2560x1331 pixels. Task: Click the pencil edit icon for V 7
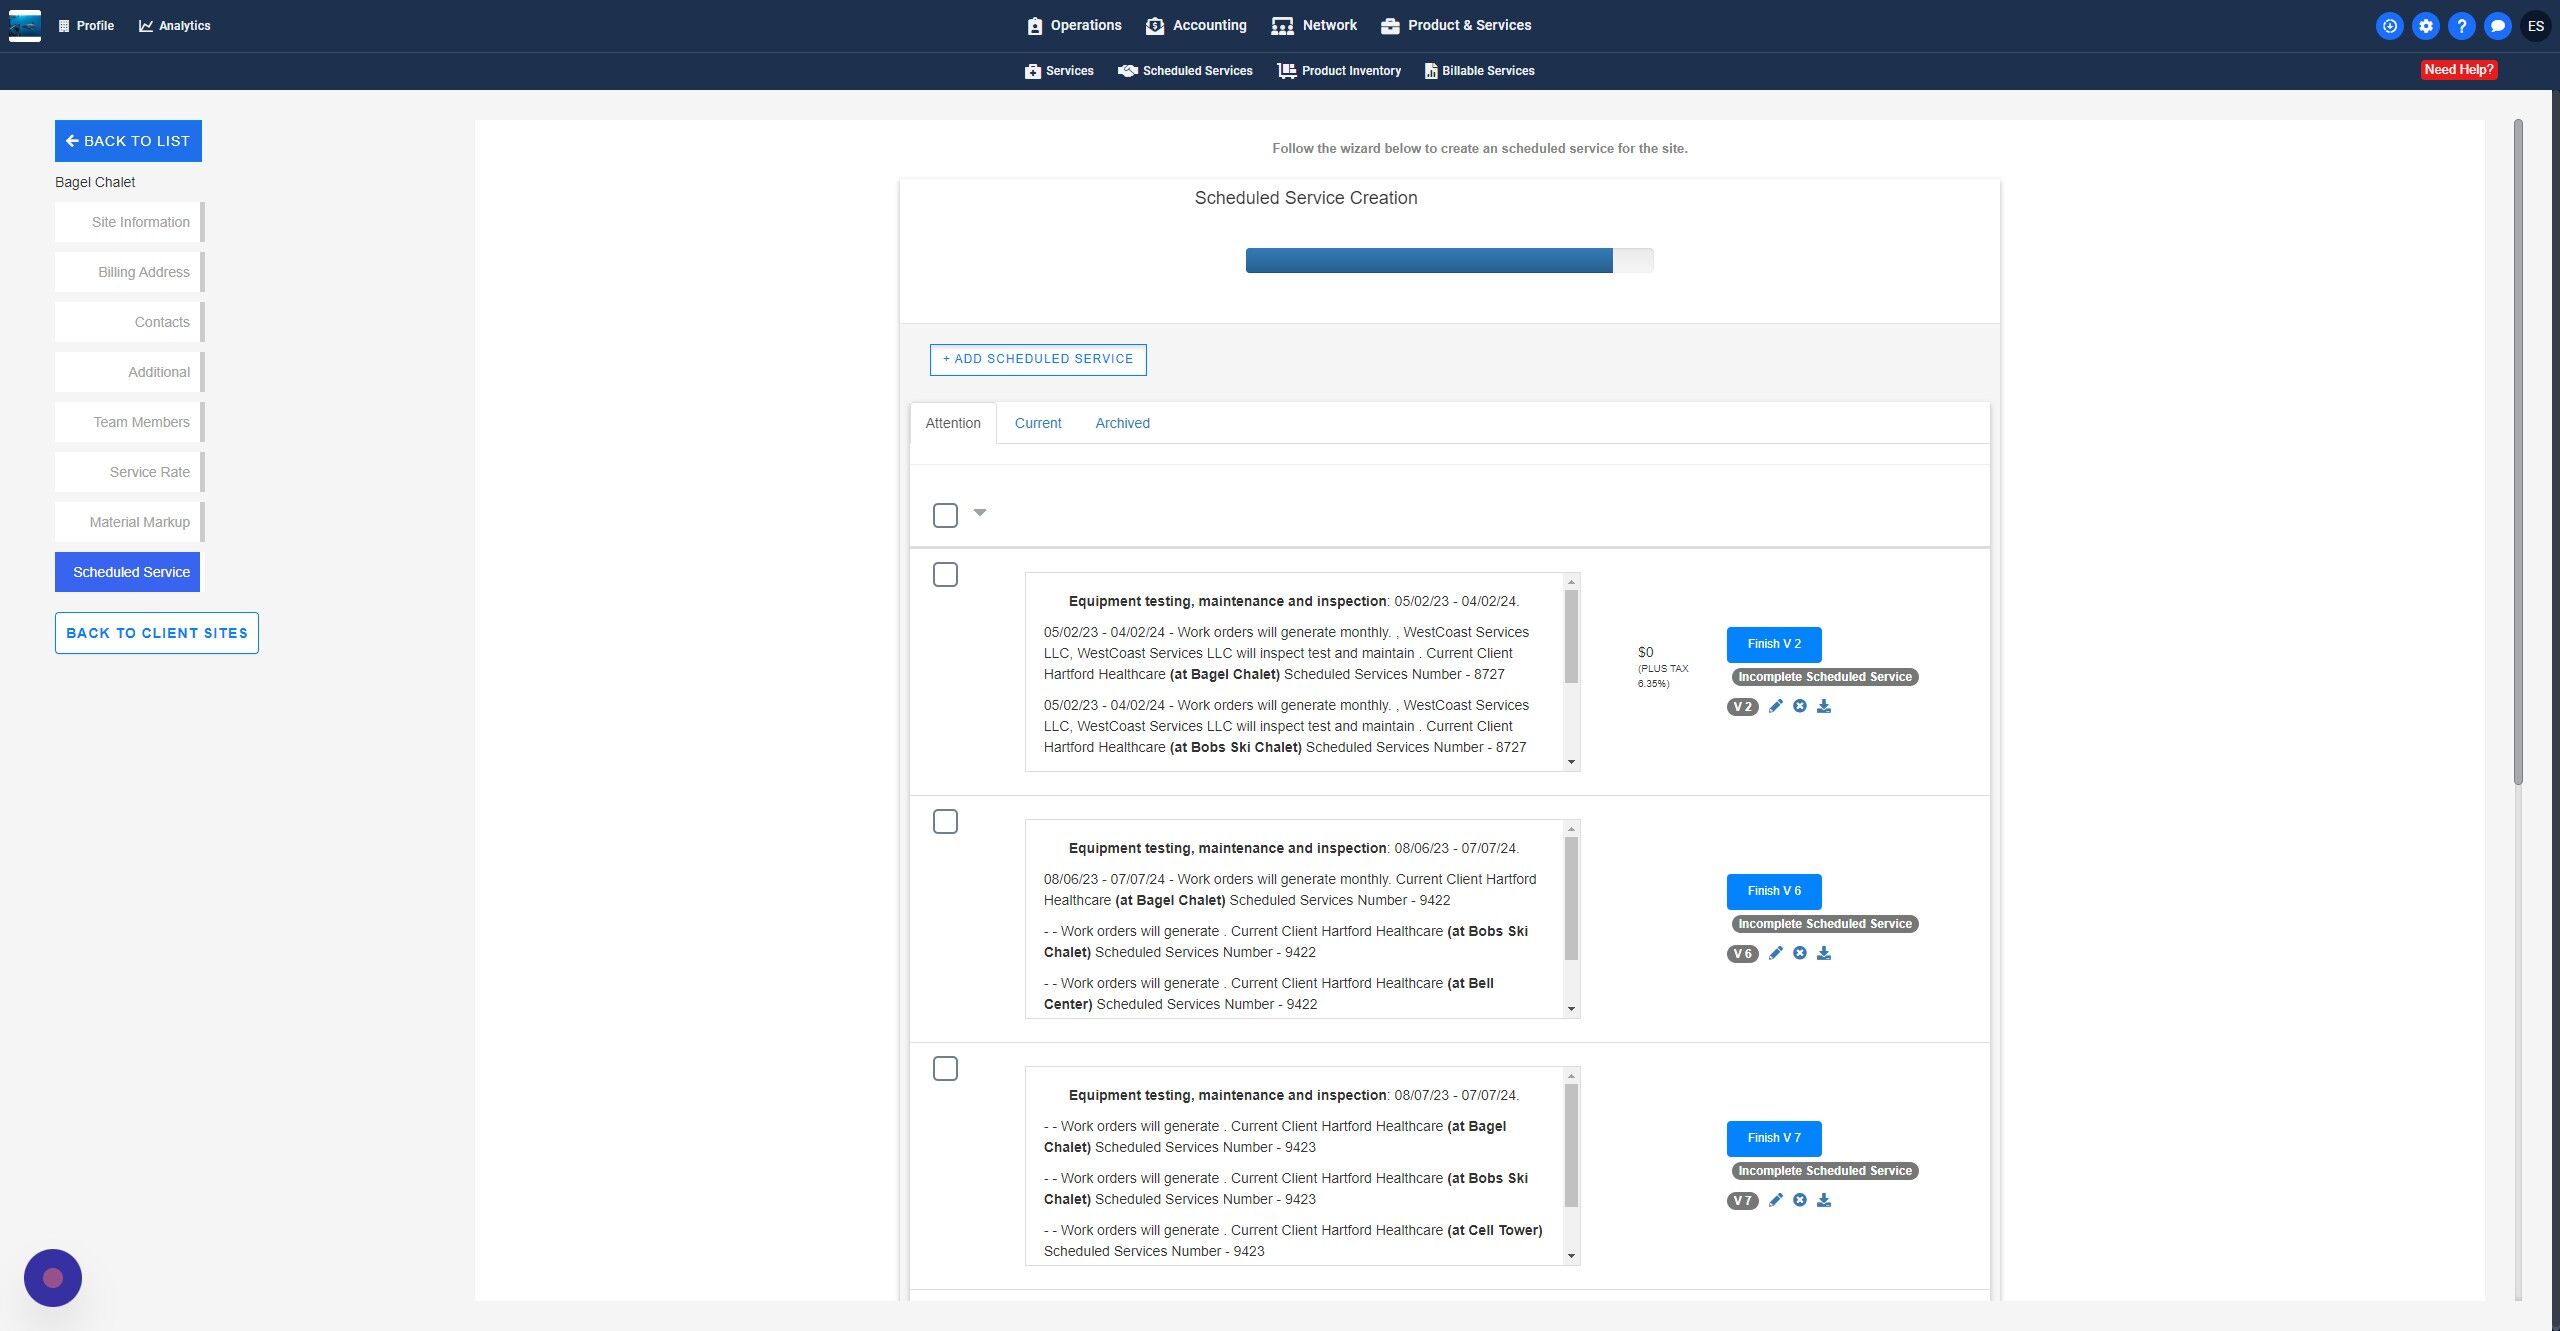[1775, 1200]
